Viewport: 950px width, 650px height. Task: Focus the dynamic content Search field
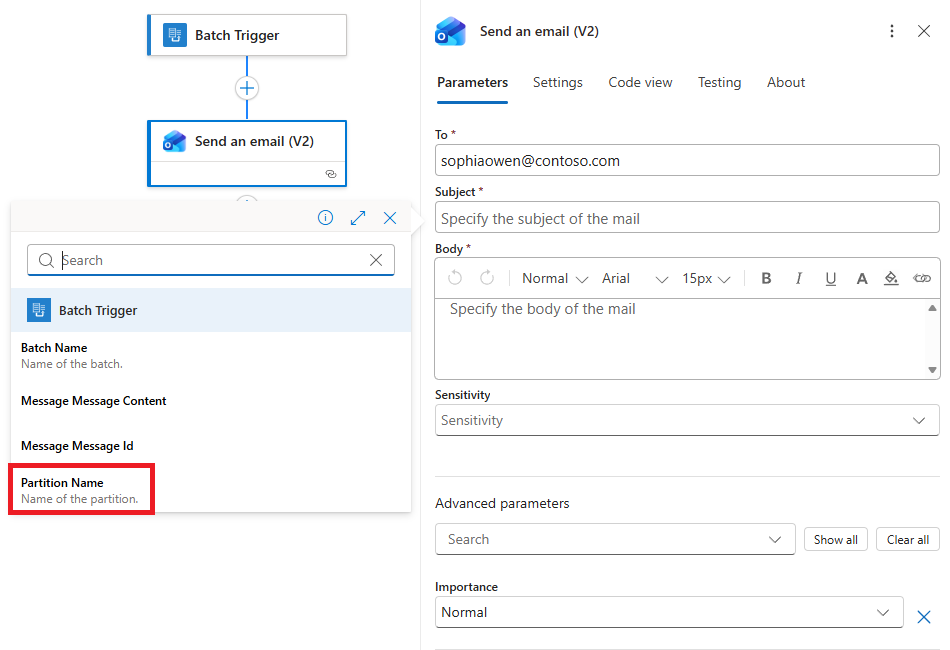click(211, 260)
